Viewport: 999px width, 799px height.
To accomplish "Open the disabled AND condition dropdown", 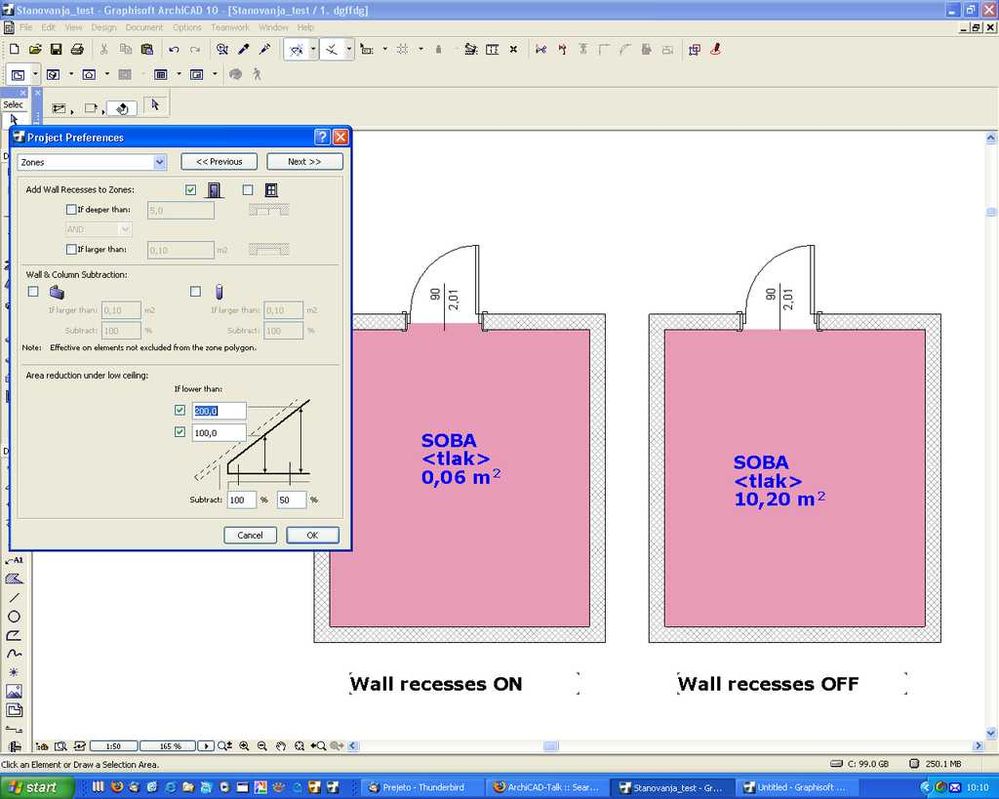I will pos(98,229).
